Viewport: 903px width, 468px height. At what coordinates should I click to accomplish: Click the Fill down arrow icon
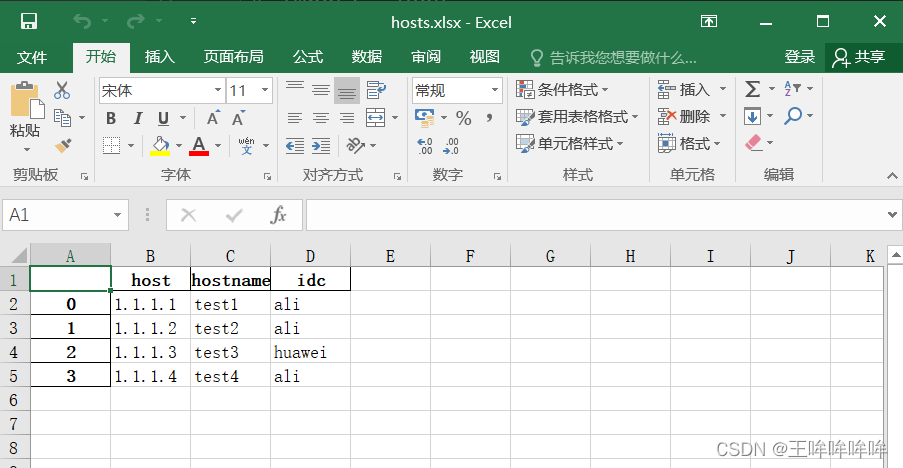coord(752,116)
